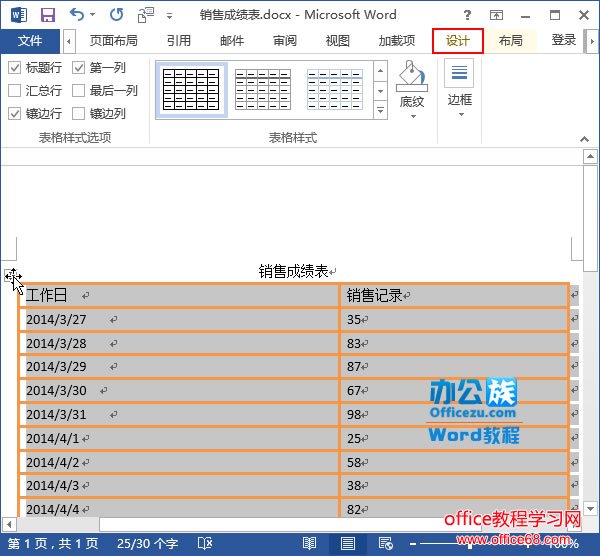The height and width of the screenshot is (556, 600).
Task: Click the vertical scrollbar down arrow
Action: [x=590, y=509]
